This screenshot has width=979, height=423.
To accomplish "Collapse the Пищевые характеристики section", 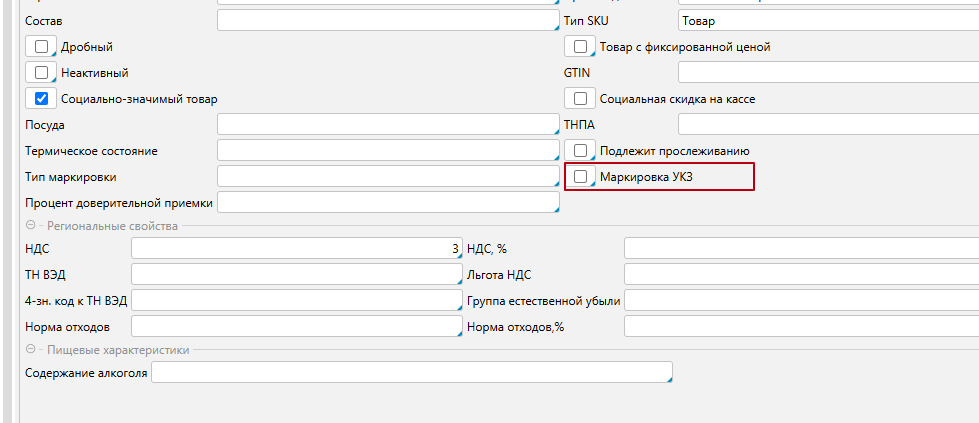I will [x=31, y=350].
